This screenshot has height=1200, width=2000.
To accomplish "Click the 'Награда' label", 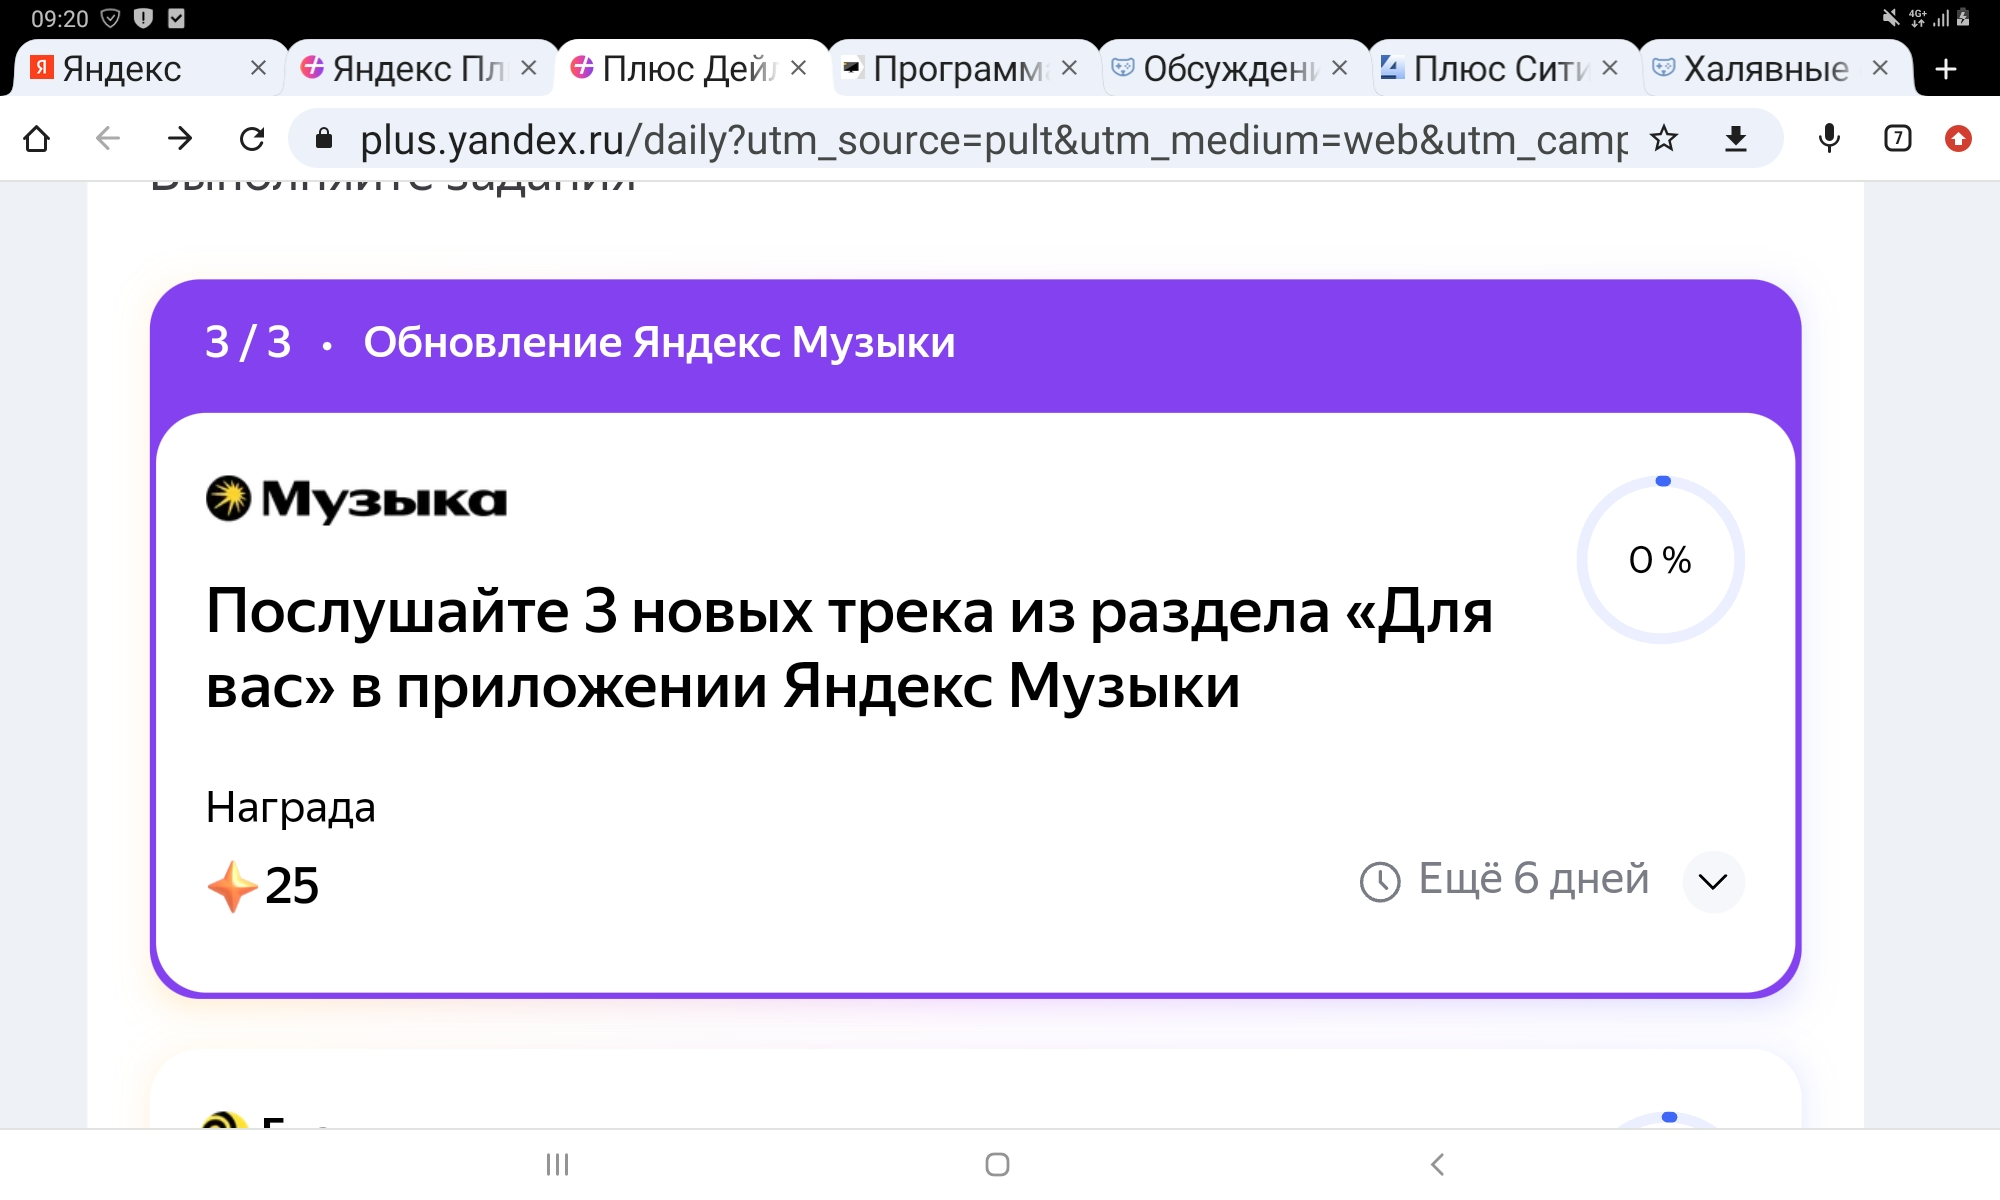I will click(x=290, y=807).
